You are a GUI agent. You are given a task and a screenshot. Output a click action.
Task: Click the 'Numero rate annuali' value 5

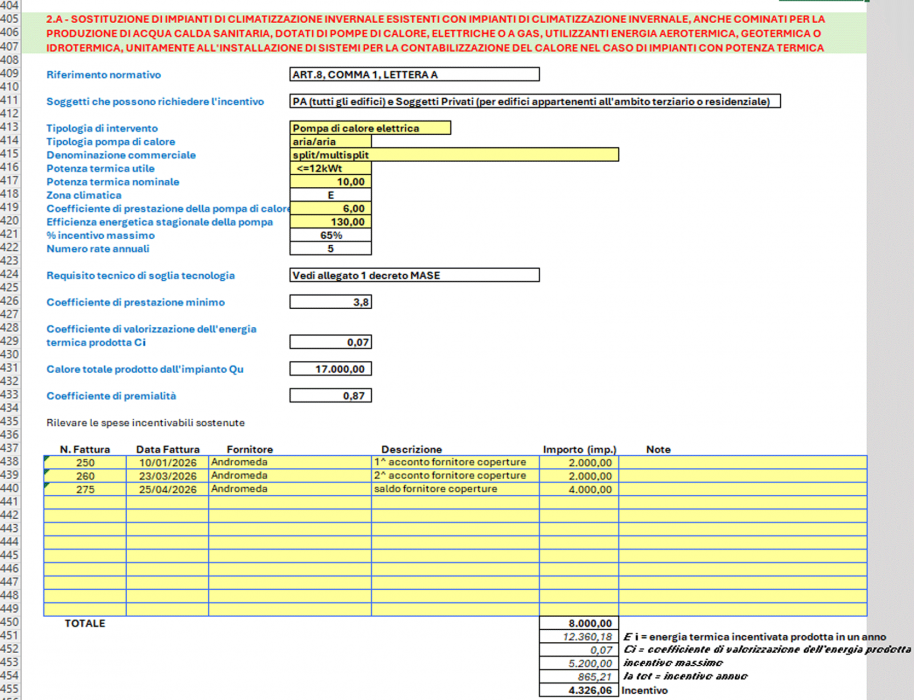click(330, 249)
